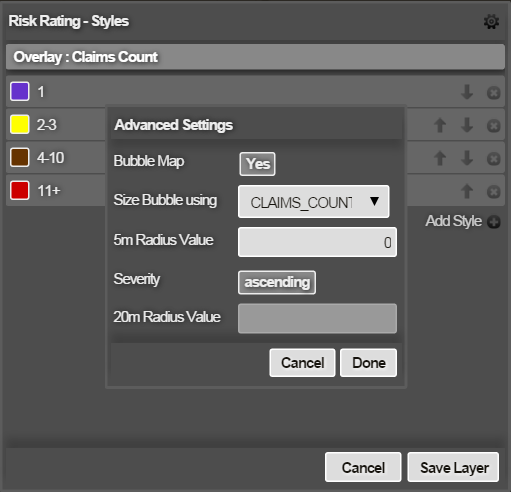
Task: Delete the style 1 row
Action: (493, 93)
